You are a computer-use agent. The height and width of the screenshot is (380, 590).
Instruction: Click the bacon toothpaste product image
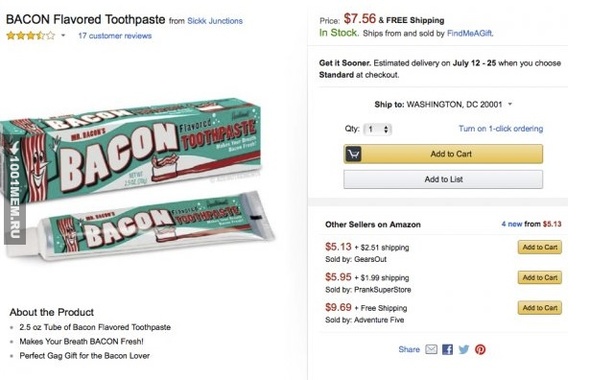tap(139, 179)
